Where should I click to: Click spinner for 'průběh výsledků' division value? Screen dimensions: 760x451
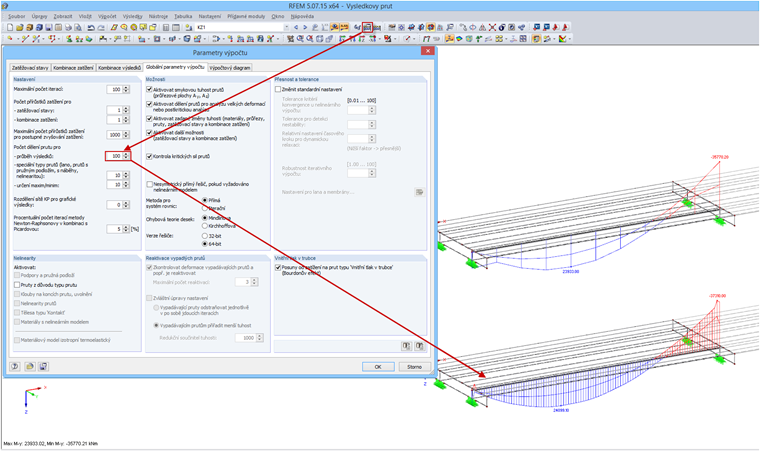click(126, 156)
